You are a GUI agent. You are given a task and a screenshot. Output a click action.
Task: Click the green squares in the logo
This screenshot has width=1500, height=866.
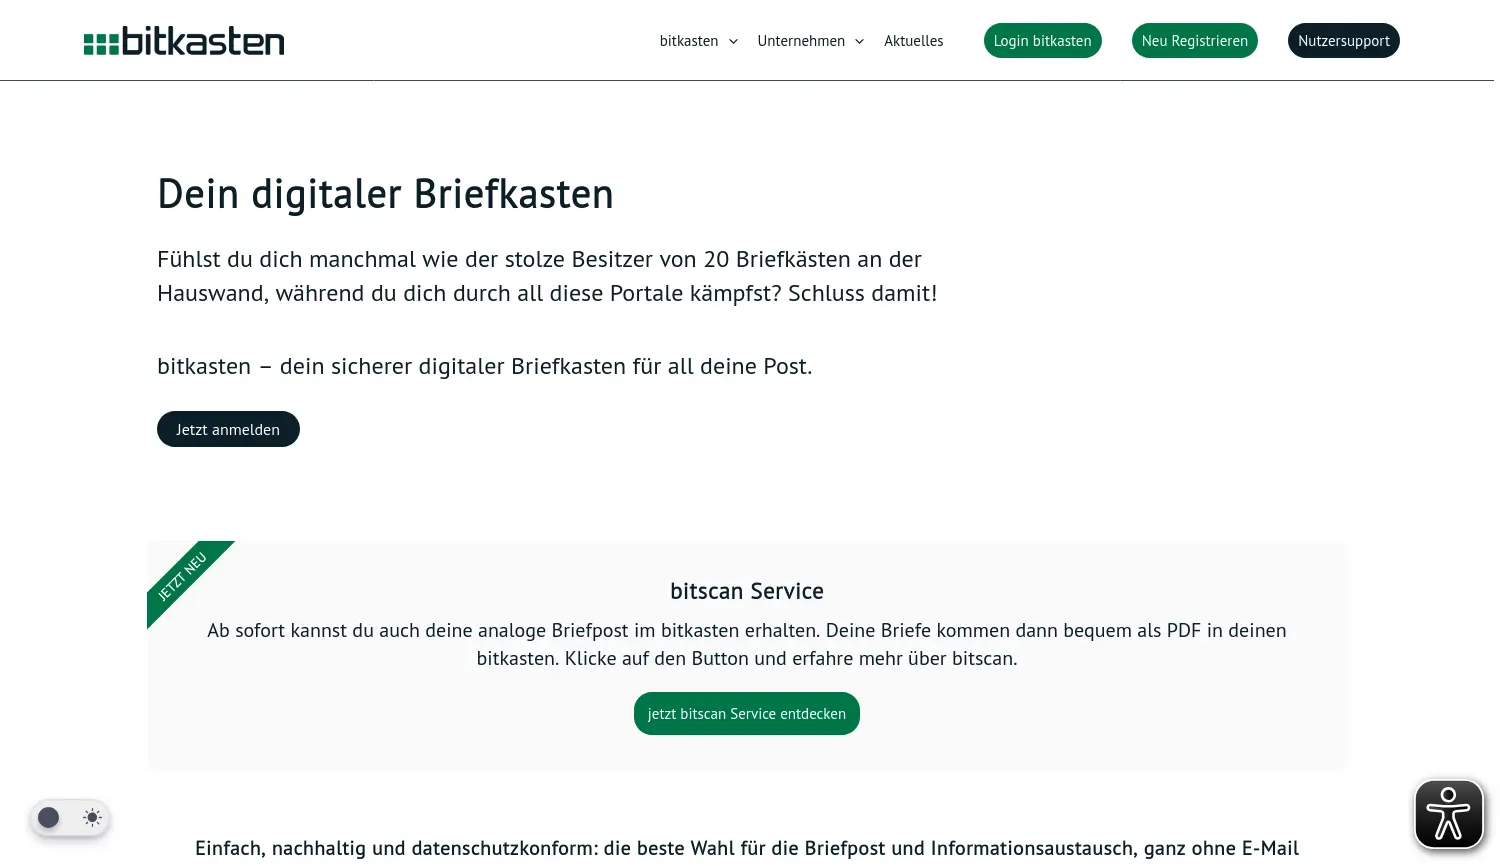coord(100,42)
